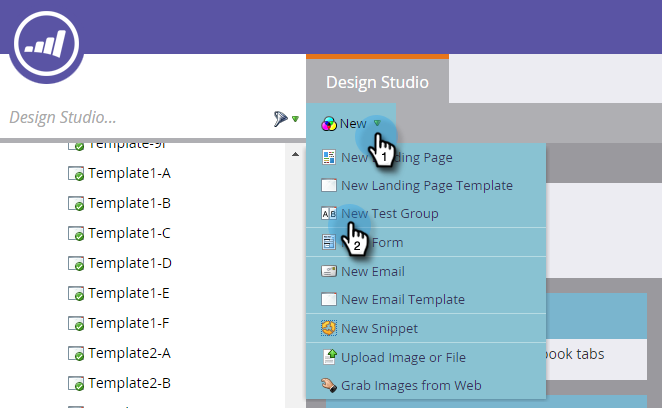Click the Grab Images from Web icon

[x=328, y=385]
